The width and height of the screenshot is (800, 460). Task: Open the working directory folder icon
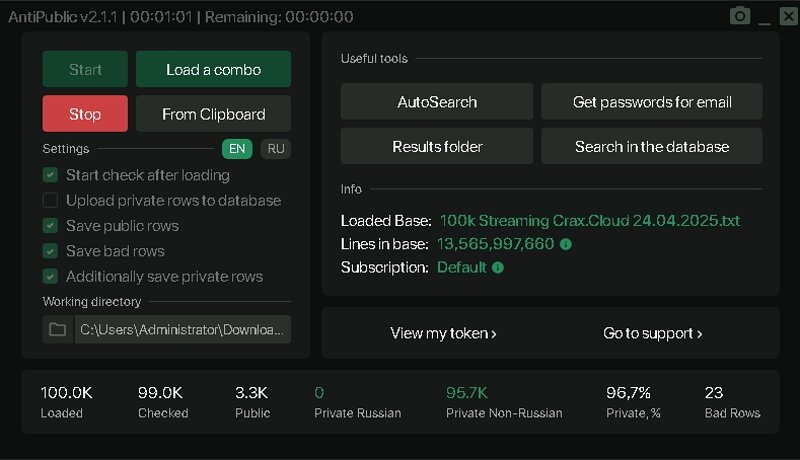click(x=58, y=329)
